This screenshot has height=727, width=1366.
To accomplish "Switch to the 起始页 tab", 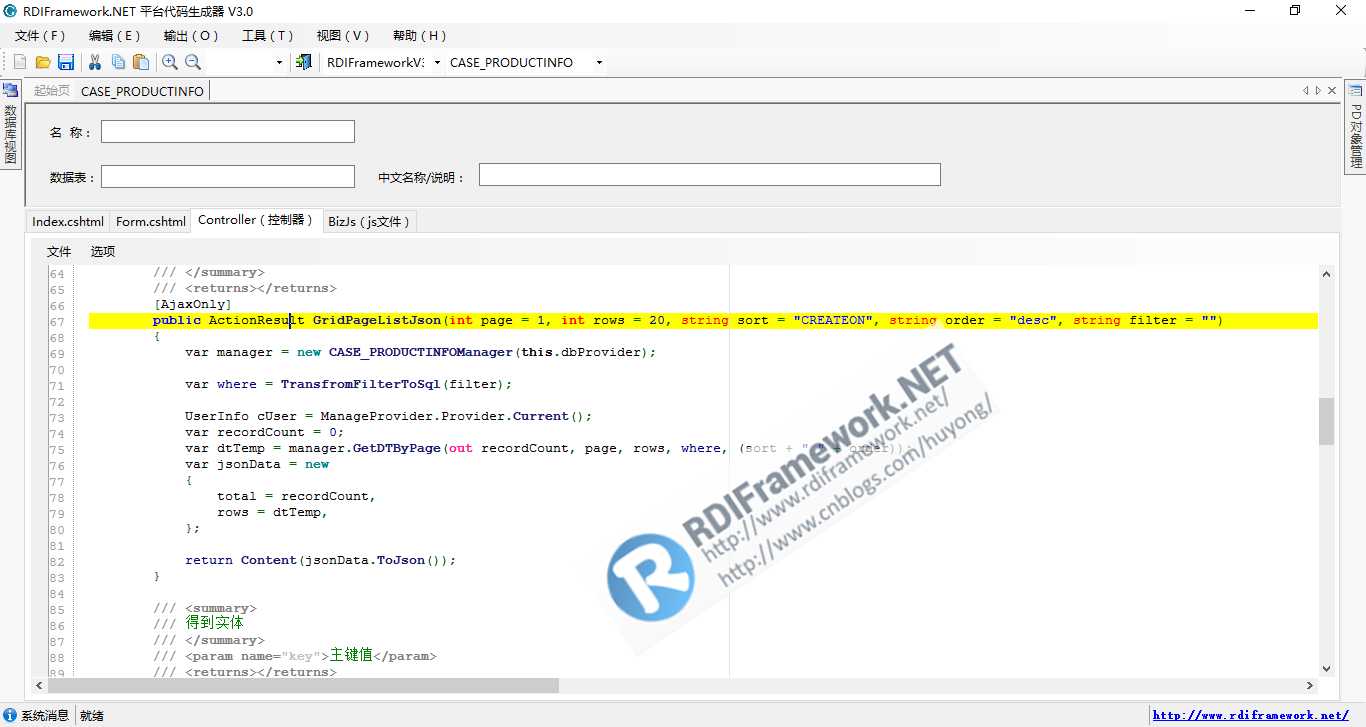I will (52, 91).
